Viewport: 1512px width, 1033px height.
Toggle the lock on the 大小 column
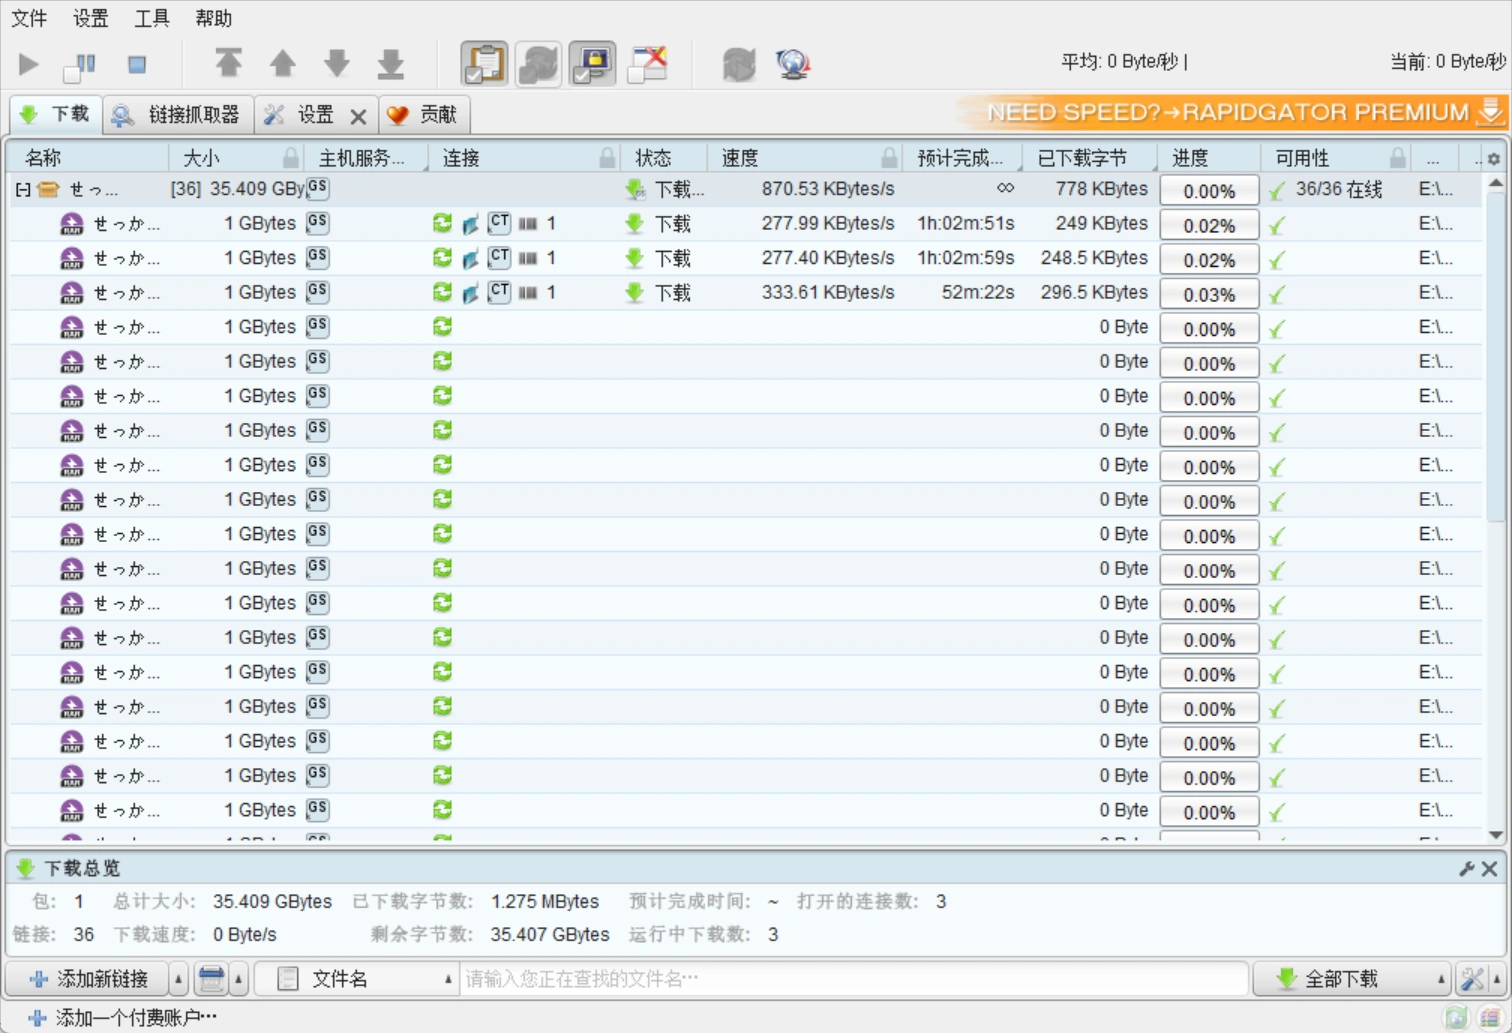coord(290,157)
